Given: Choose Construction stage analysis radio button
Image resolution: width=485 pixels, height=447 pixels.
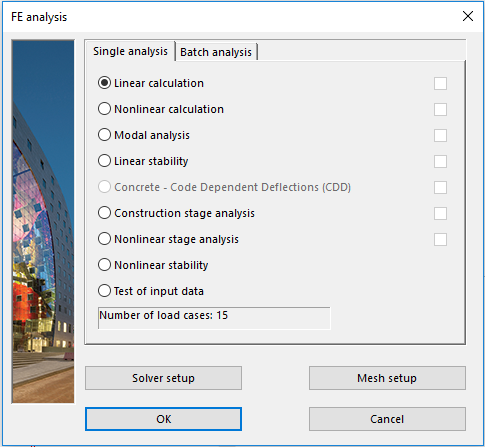Looking at the screenshot, I should (x=104, y=213).
